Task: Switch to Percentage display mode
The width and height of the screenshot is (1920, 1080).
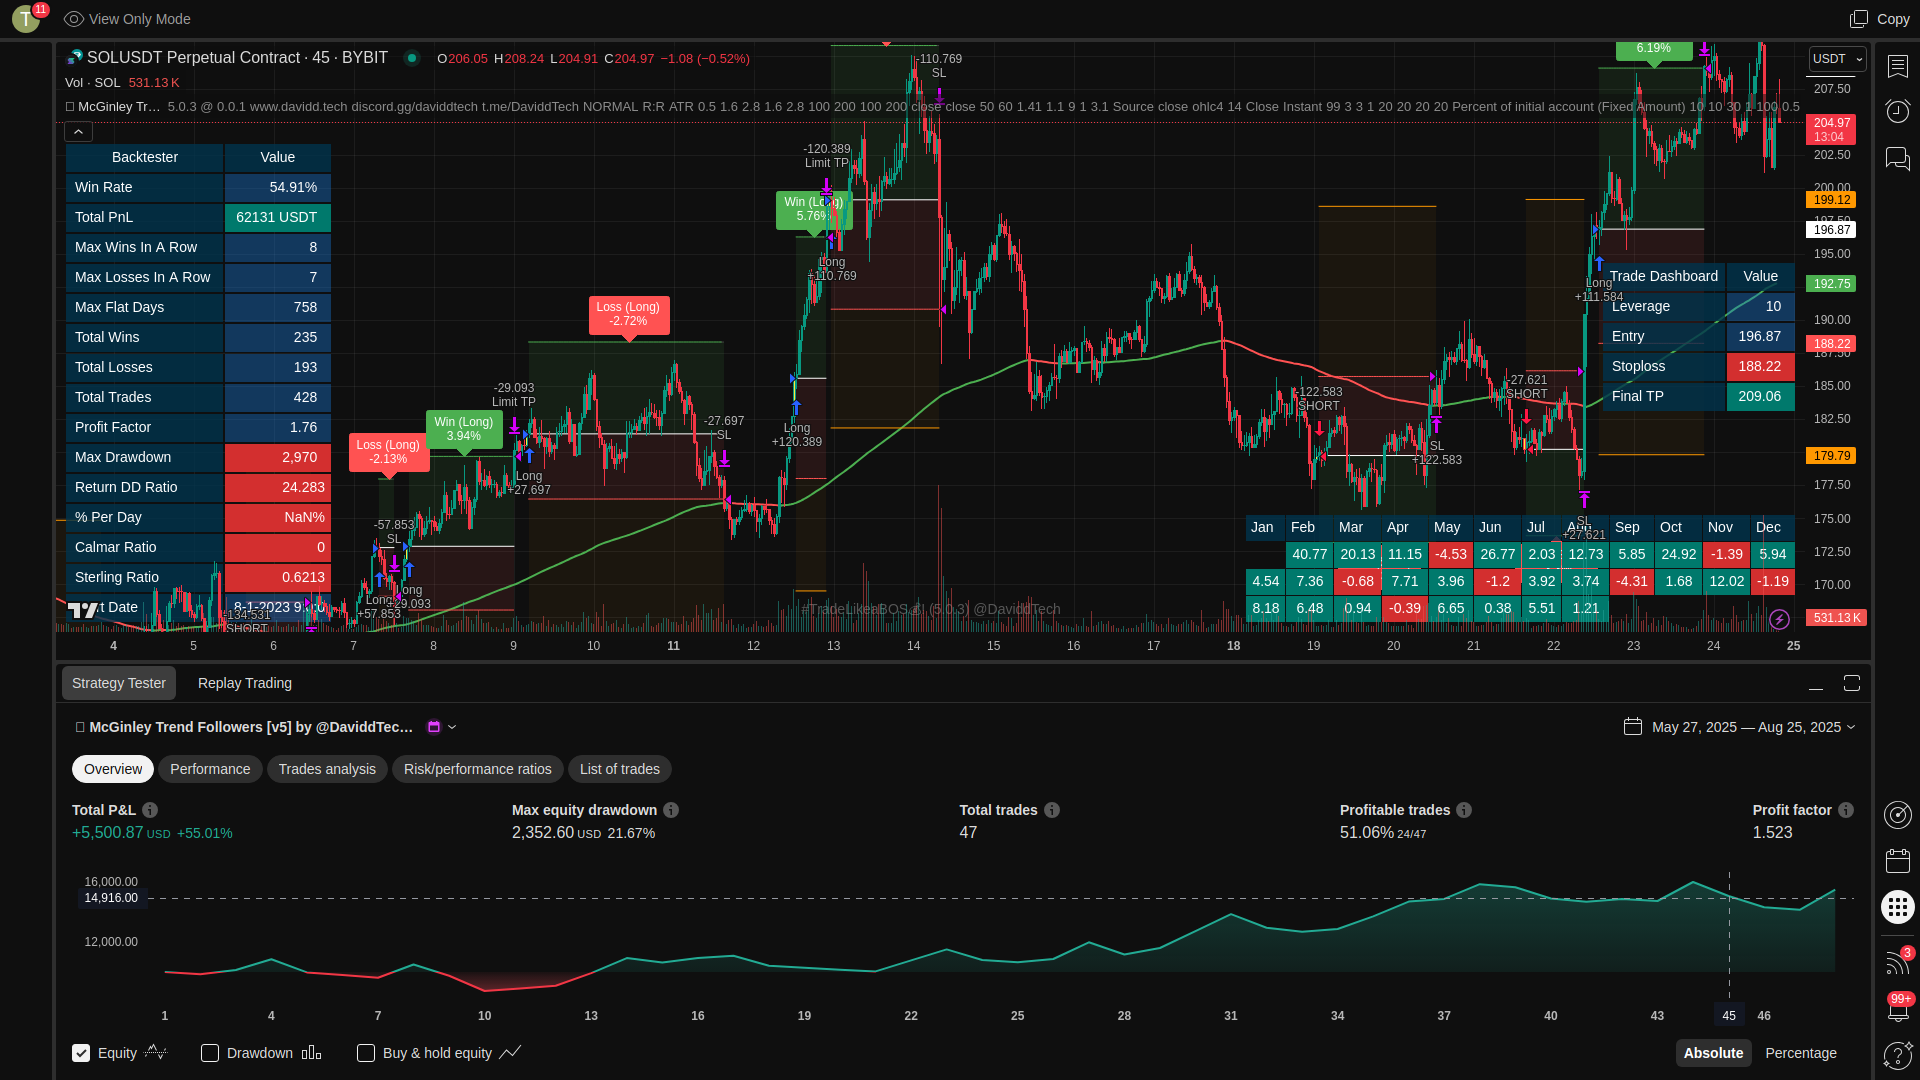Action: pos(1801,1053)
